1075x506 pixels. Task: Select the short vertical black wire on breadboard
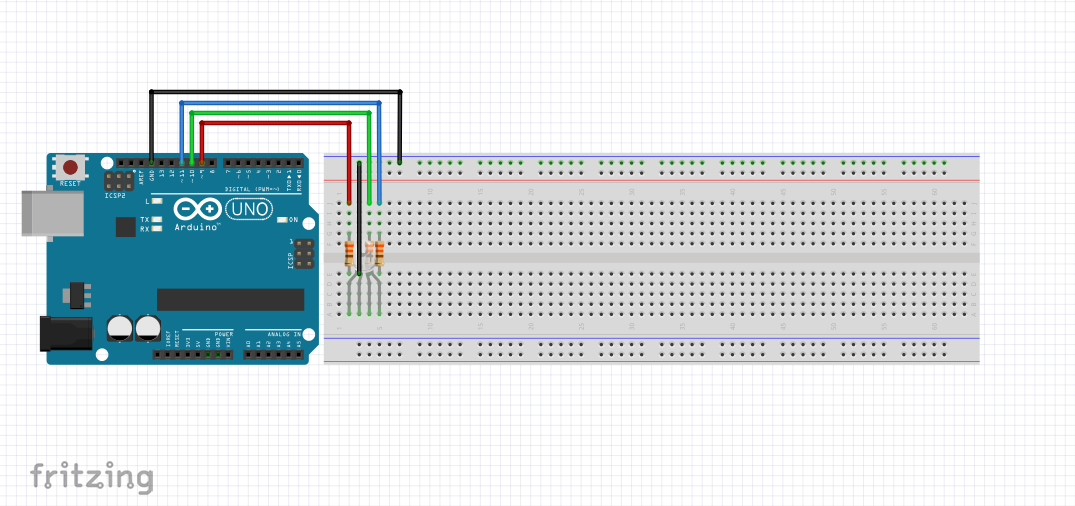click(x=359, y=218)
